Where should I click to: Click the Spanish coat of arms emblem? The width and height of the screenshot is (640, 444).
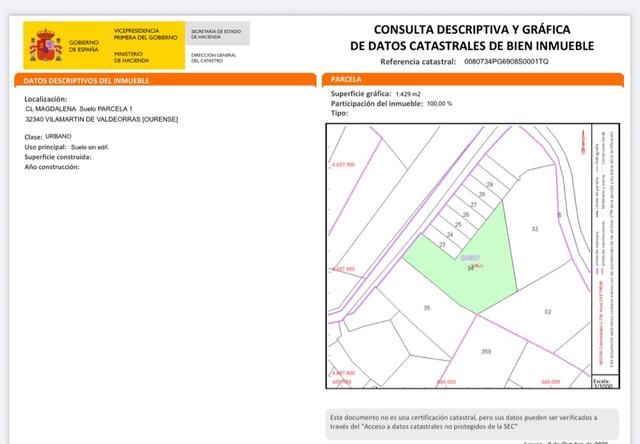[45, 45]
